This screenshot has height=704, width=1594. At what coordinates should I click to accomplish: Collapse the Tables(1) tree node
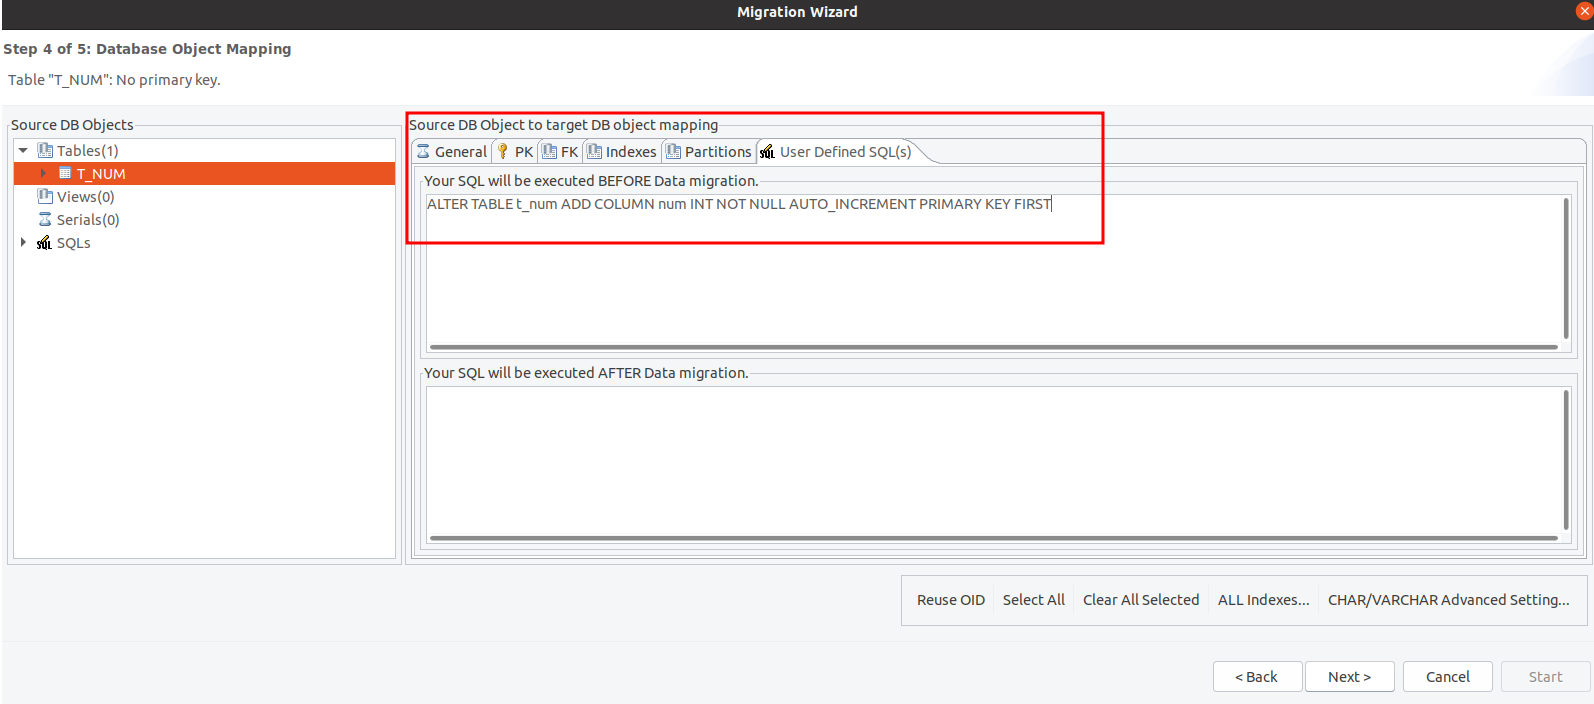click(23, 151)
